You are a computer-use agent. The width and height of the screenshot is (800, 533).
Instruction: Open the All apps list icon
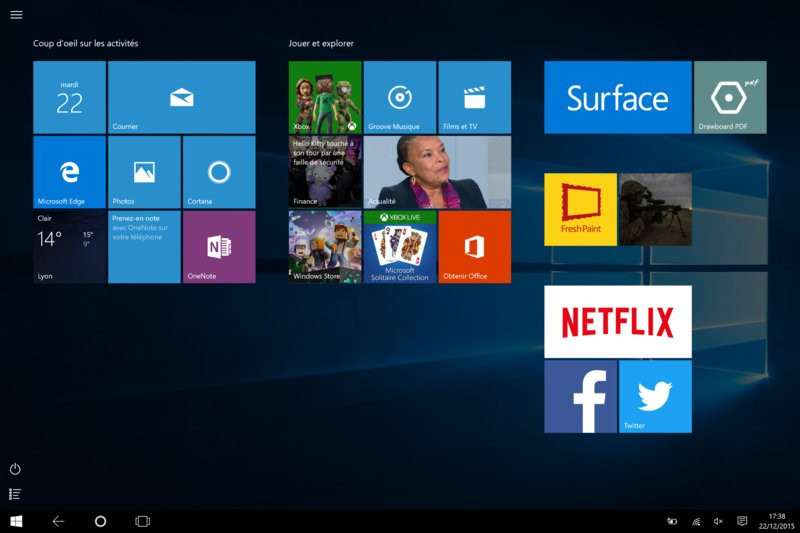pos(15,494)
